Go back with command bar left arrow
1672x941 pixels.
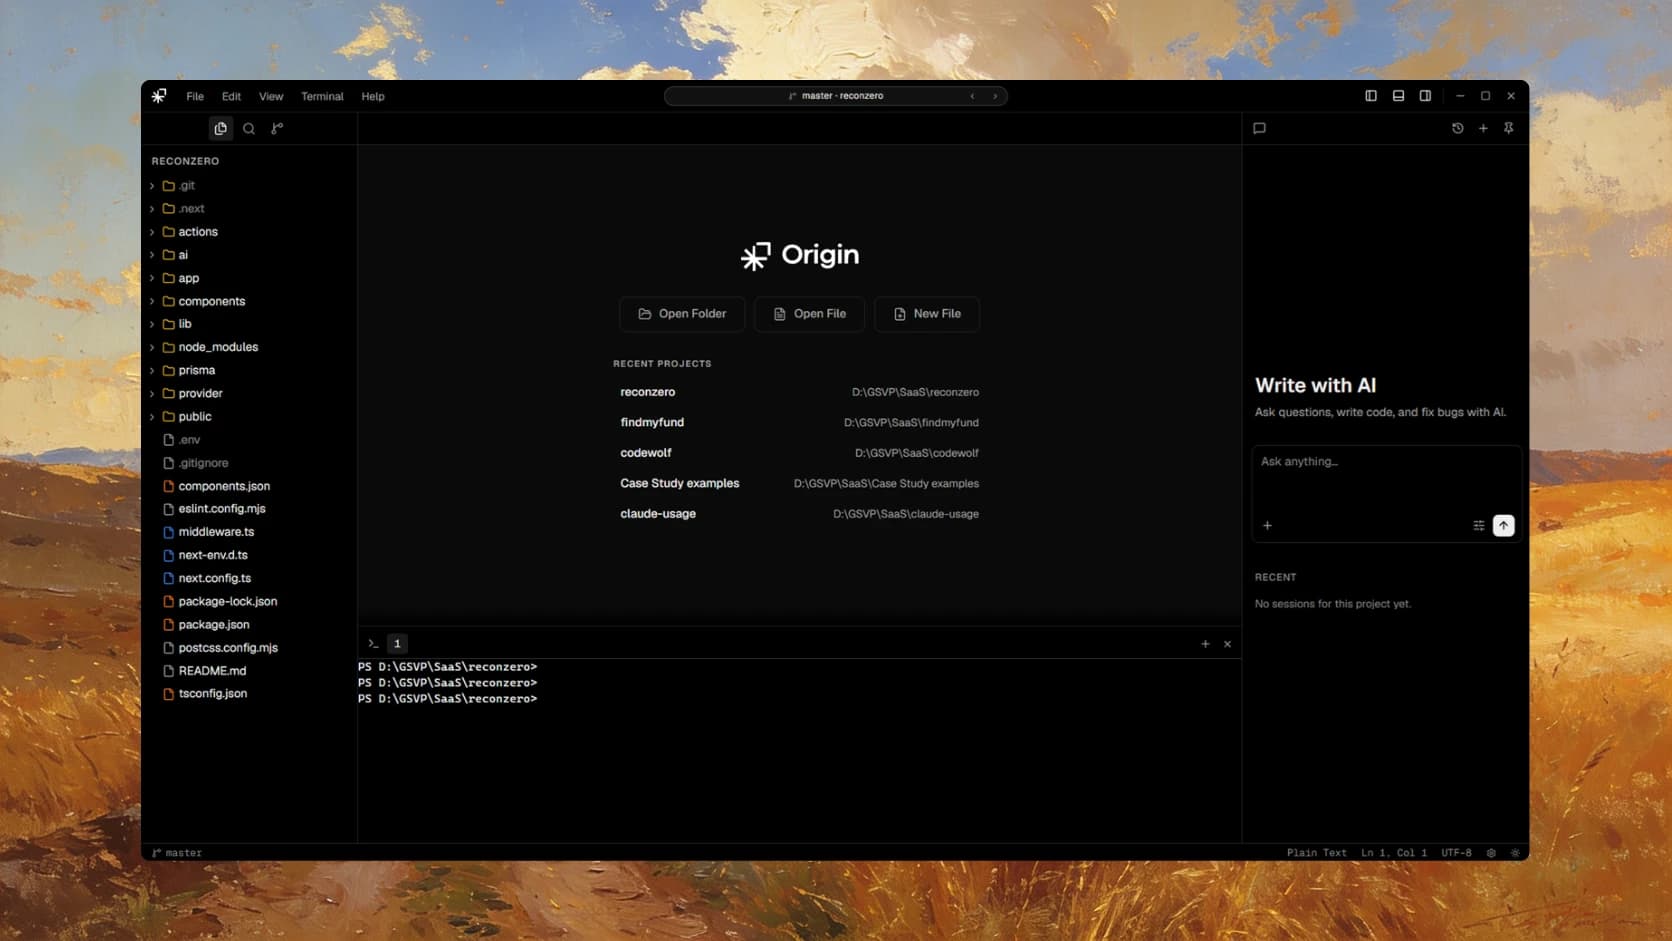972,96
